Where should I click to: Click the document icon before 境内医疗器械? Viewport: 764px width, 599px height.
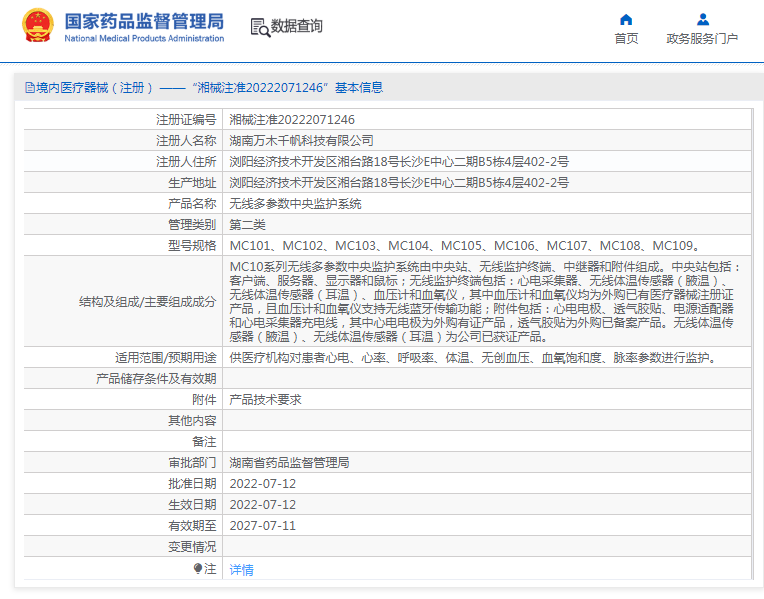coord(30,88)
